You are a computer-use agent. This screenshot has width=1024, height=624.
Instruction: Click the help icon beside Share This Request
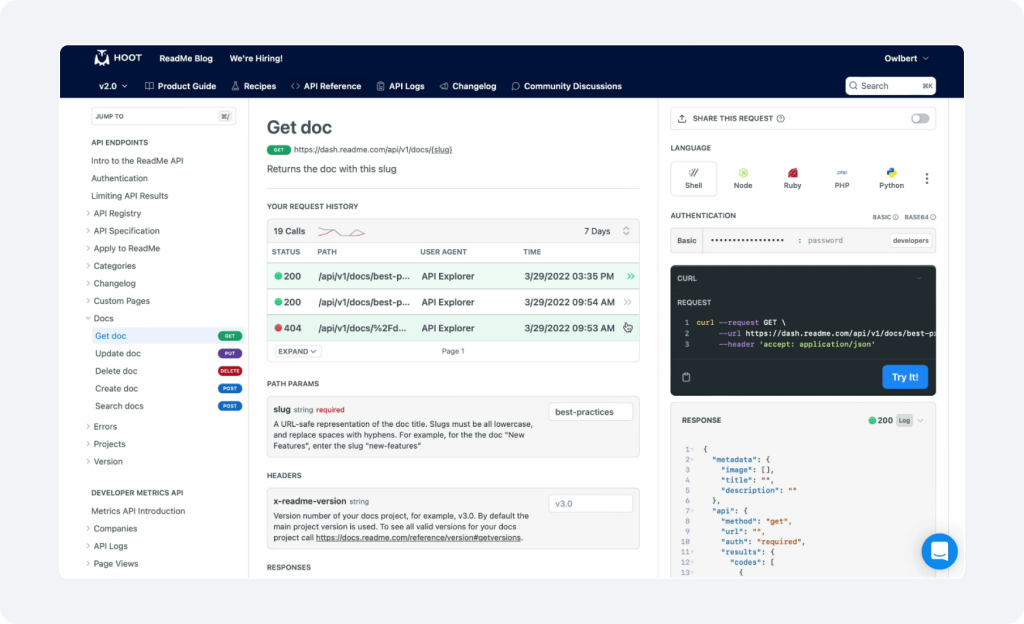tap(780, 119)
